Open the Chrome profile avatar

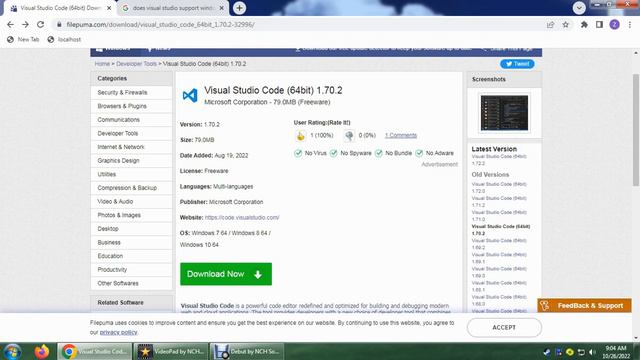(614, 24)
